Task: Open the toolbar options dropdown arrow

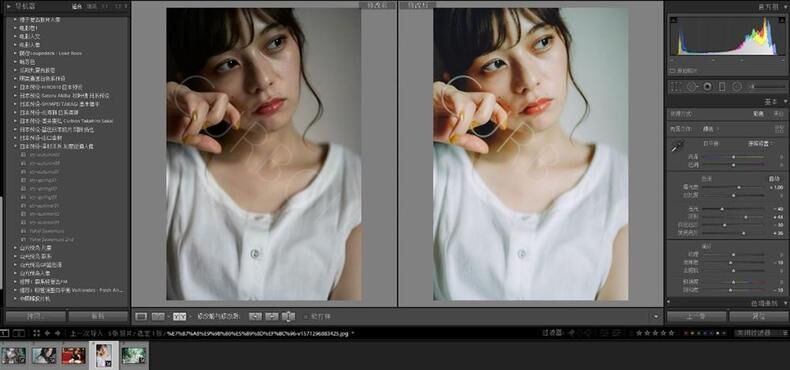Action: [655, 317]
